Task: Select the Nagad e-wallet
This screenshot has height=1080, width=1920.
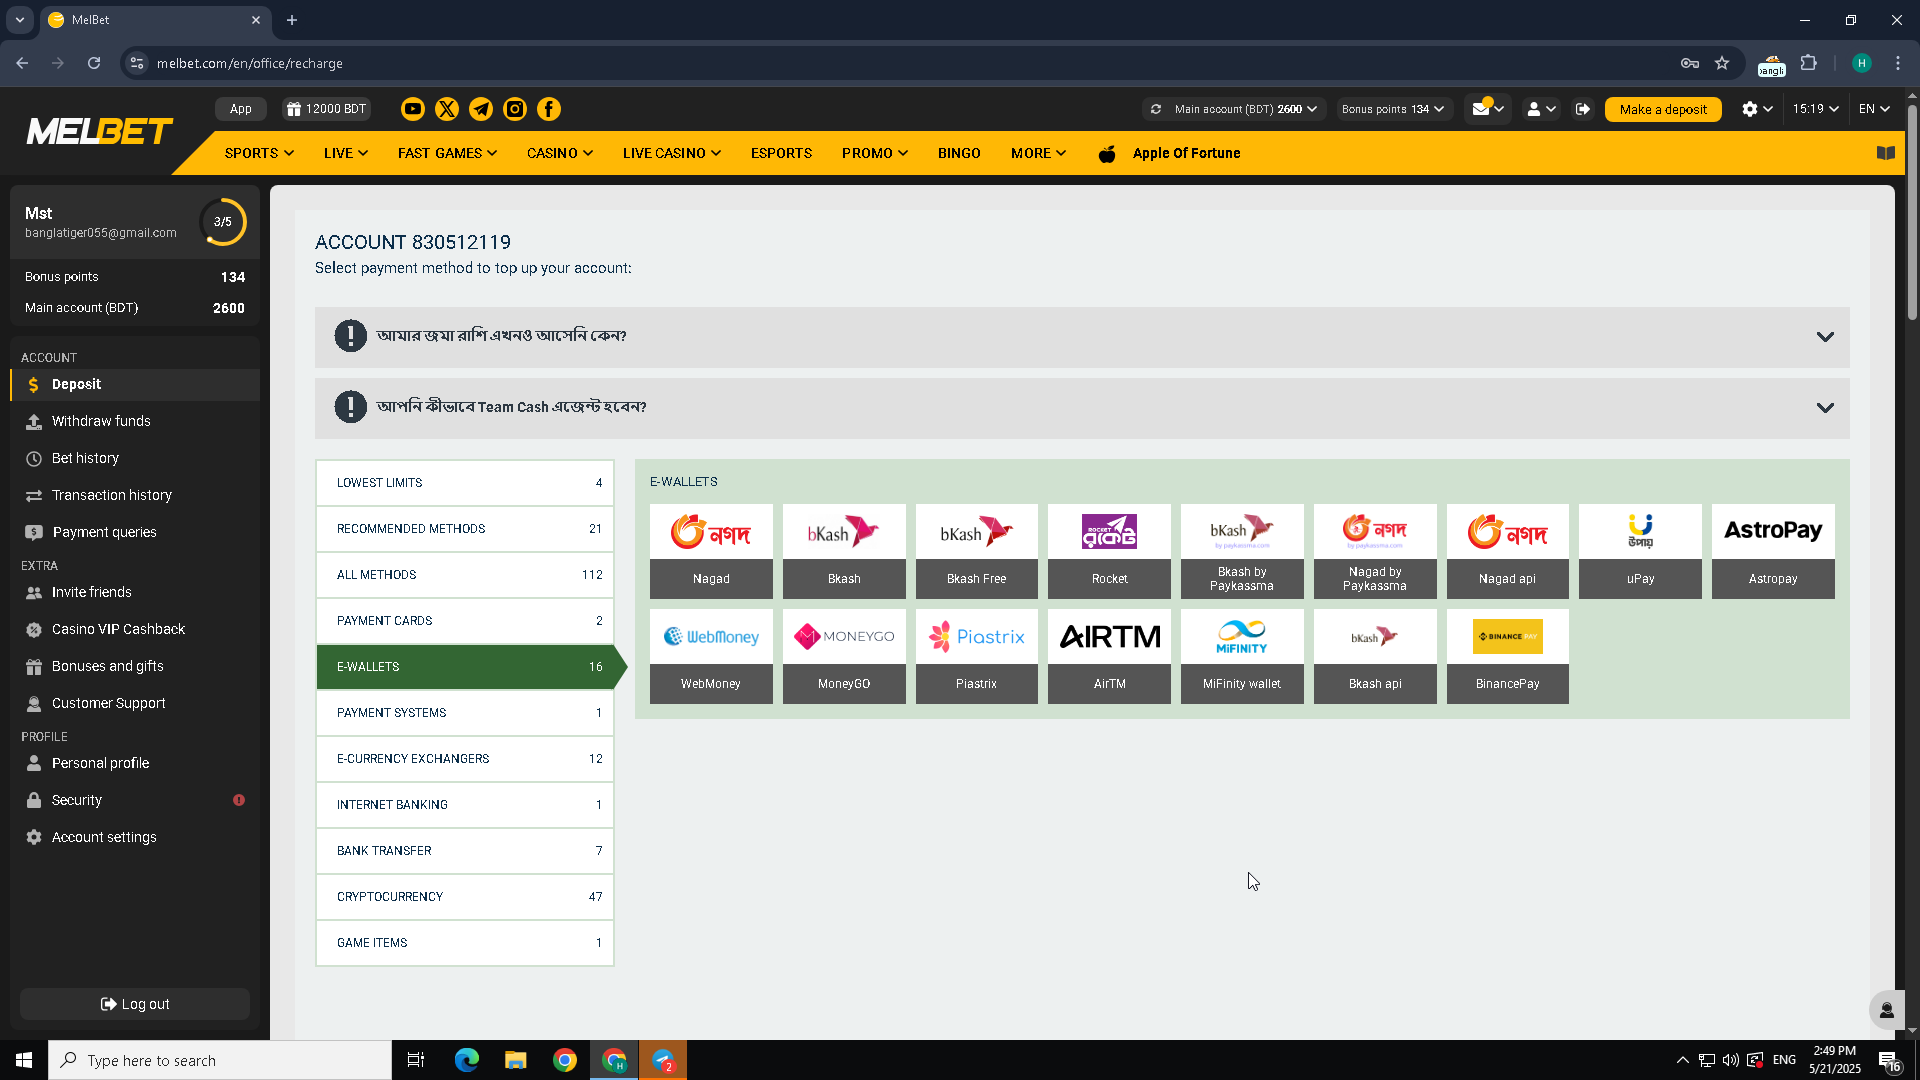Action: (x=711, y=551)
